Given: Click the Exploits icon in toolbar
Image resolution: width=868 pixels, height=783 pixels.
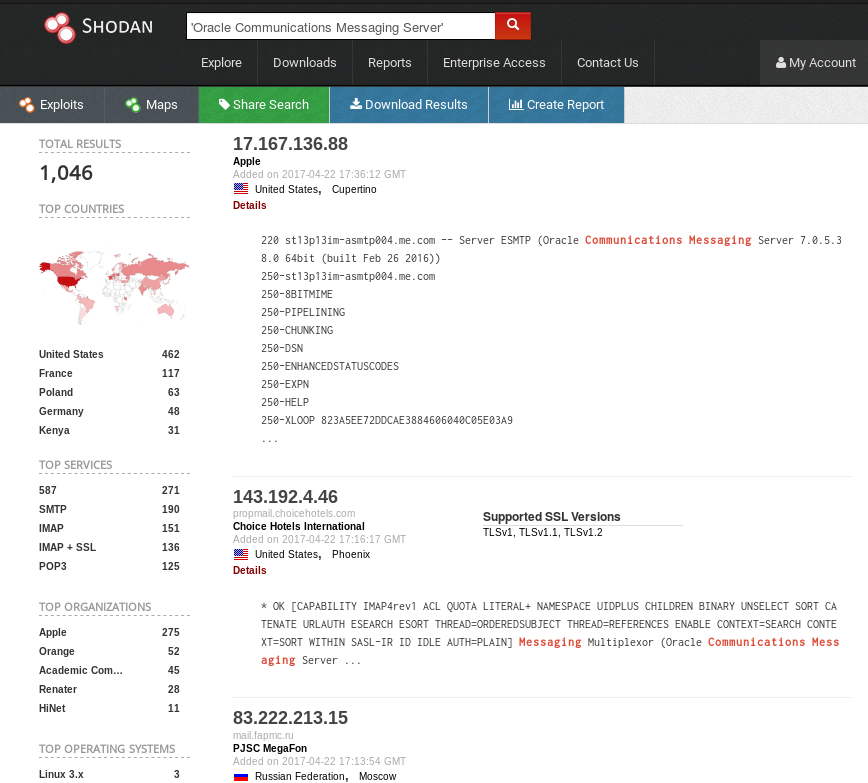Looking at the screenshot, I should (26, 105).
